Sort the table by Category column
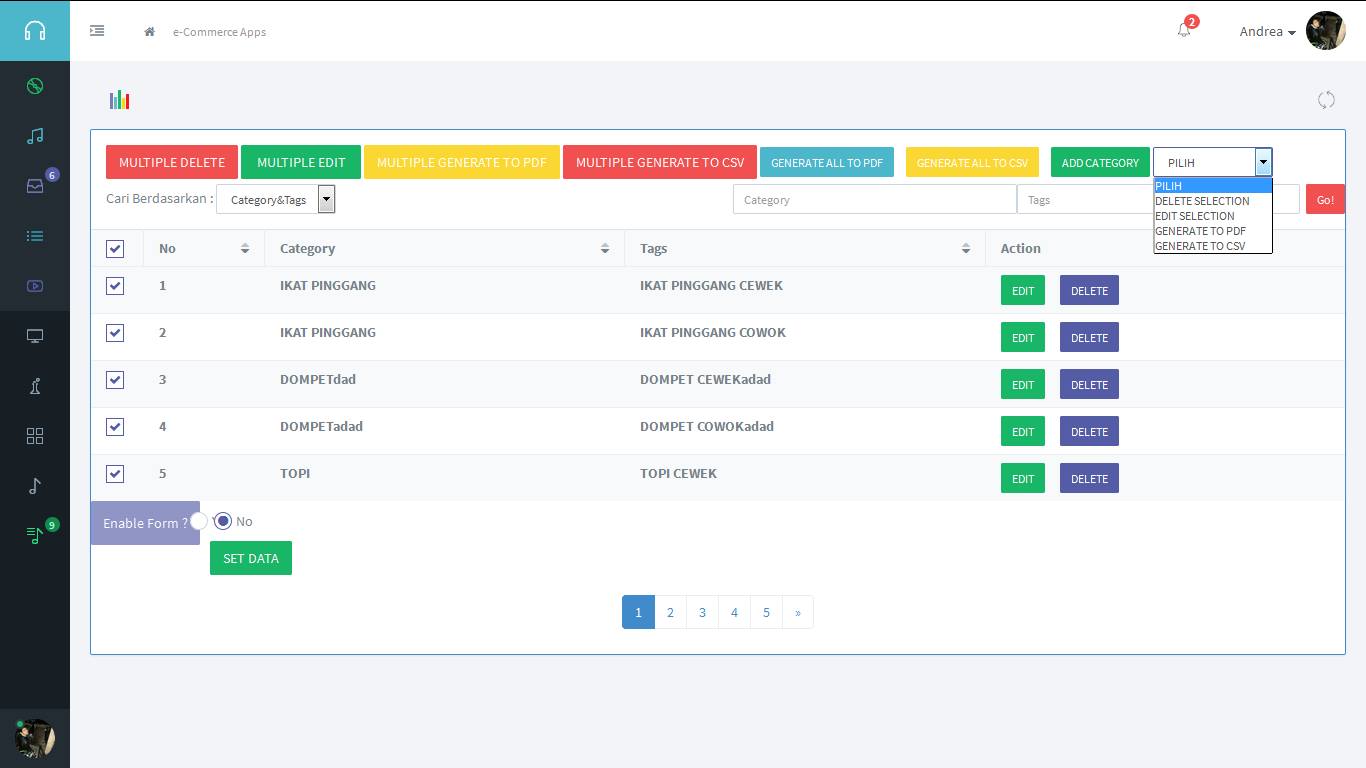 coord(604,249)
